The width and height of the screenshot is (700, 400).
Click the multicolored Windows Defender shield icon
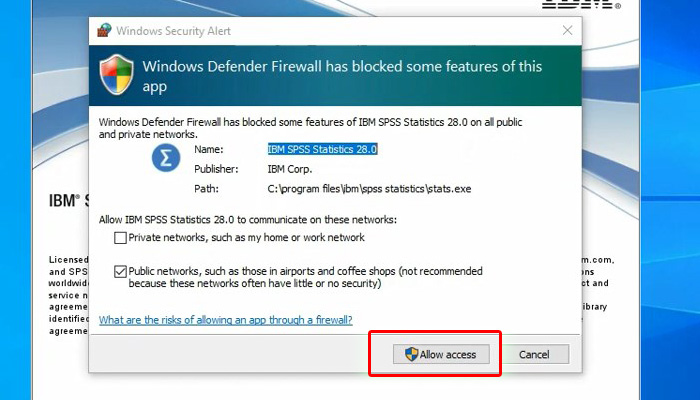pos(117,75)
